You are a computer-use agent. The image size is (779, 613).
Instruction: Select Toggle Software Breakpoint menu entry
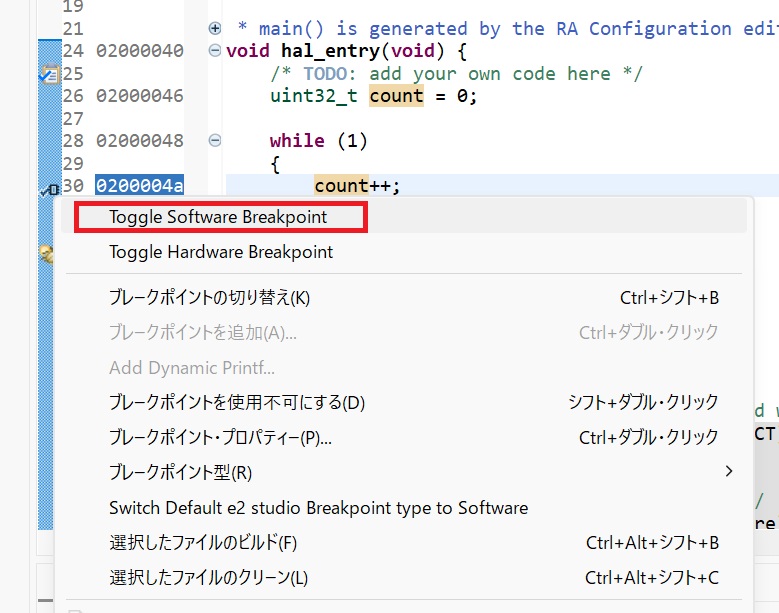[x=403, y=217]
